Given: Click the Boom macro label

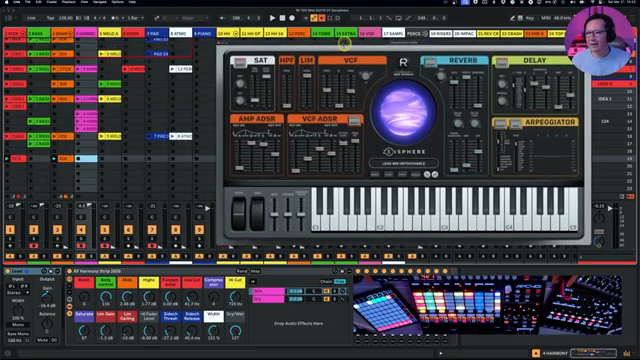Looking at the screenshot, I should click(84, 282).
